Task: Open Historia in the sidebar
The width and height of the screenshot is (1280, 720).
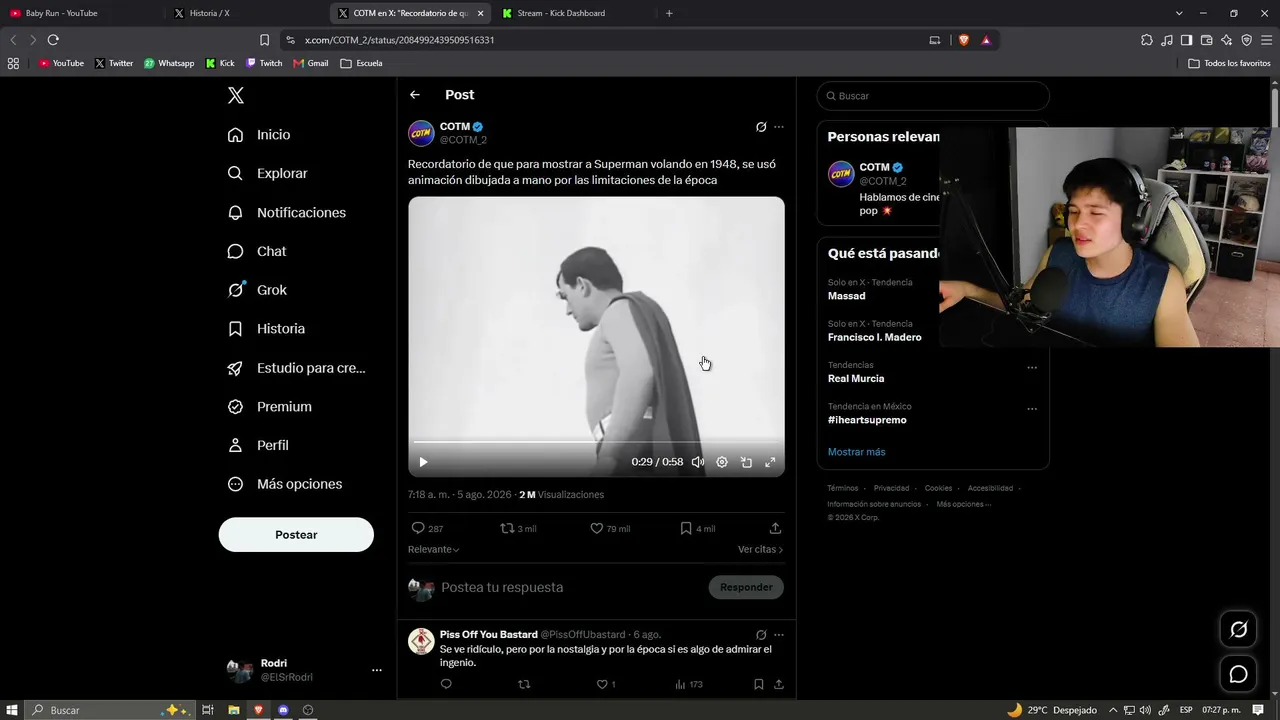Action: click(266, 329)
